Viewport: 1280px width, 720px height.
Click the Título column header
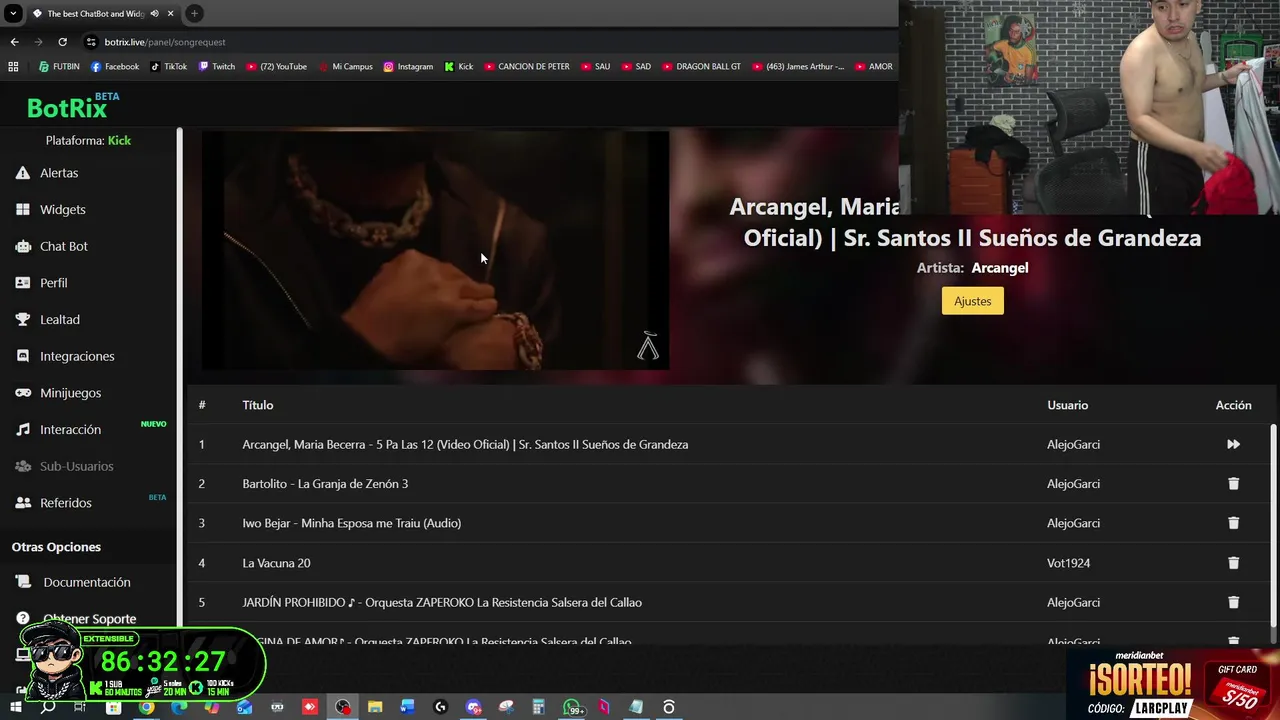pos(257,405)
